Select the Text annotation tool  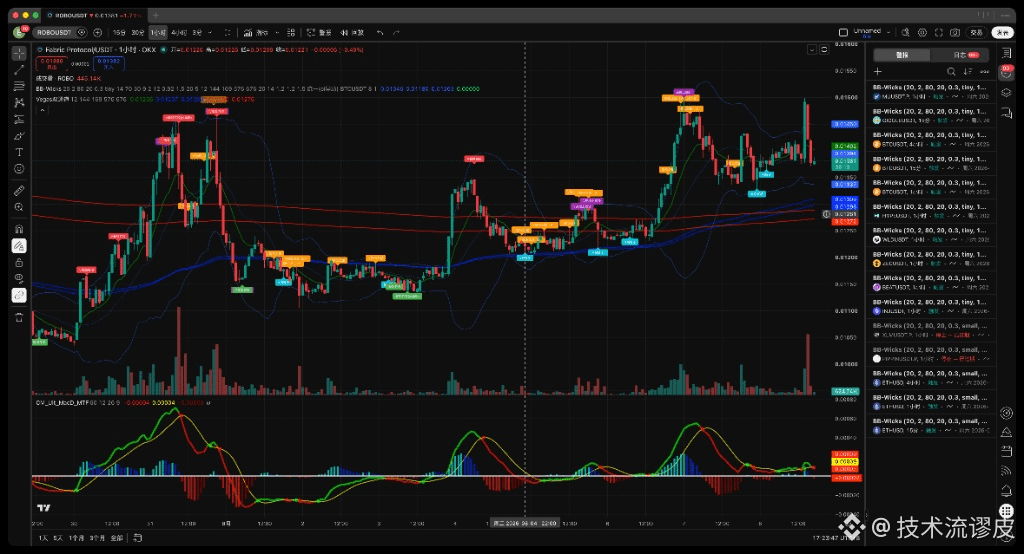[x=19, y=152]
